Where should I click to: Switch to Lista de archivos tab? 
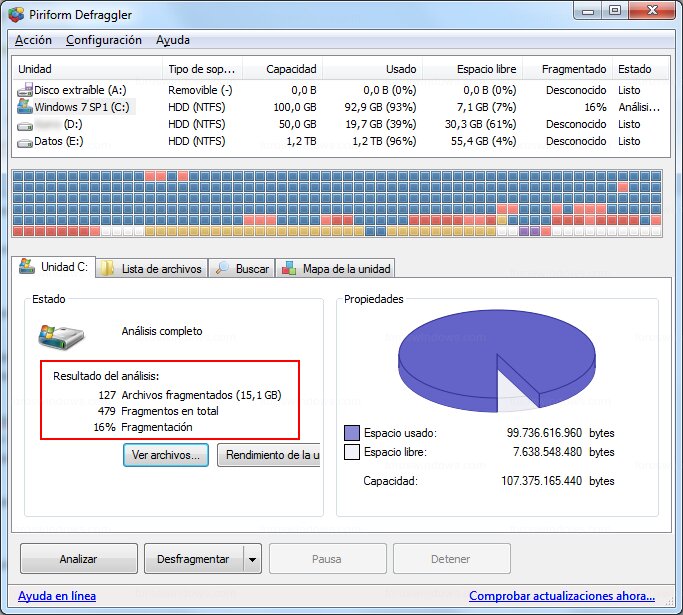(x=152, y=268)
